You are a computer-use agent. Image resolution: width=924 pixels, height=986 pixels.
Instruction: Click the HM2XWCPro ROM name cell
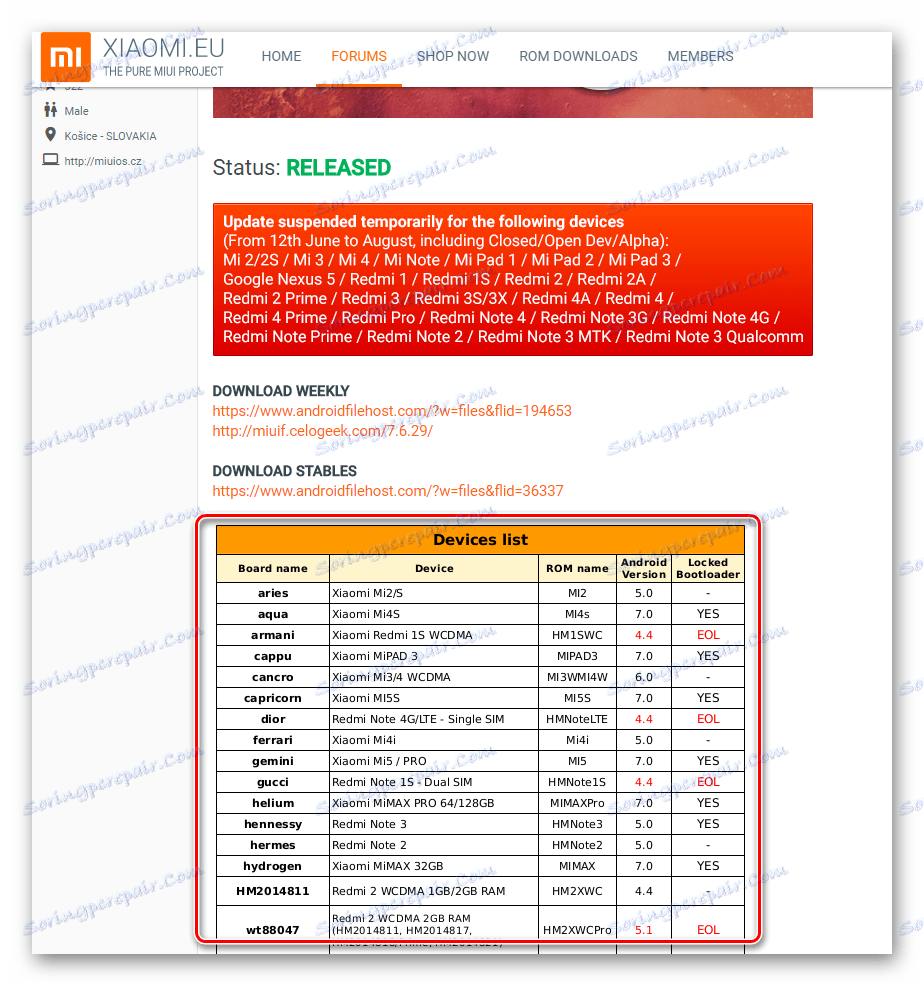[x=577, y=929]
